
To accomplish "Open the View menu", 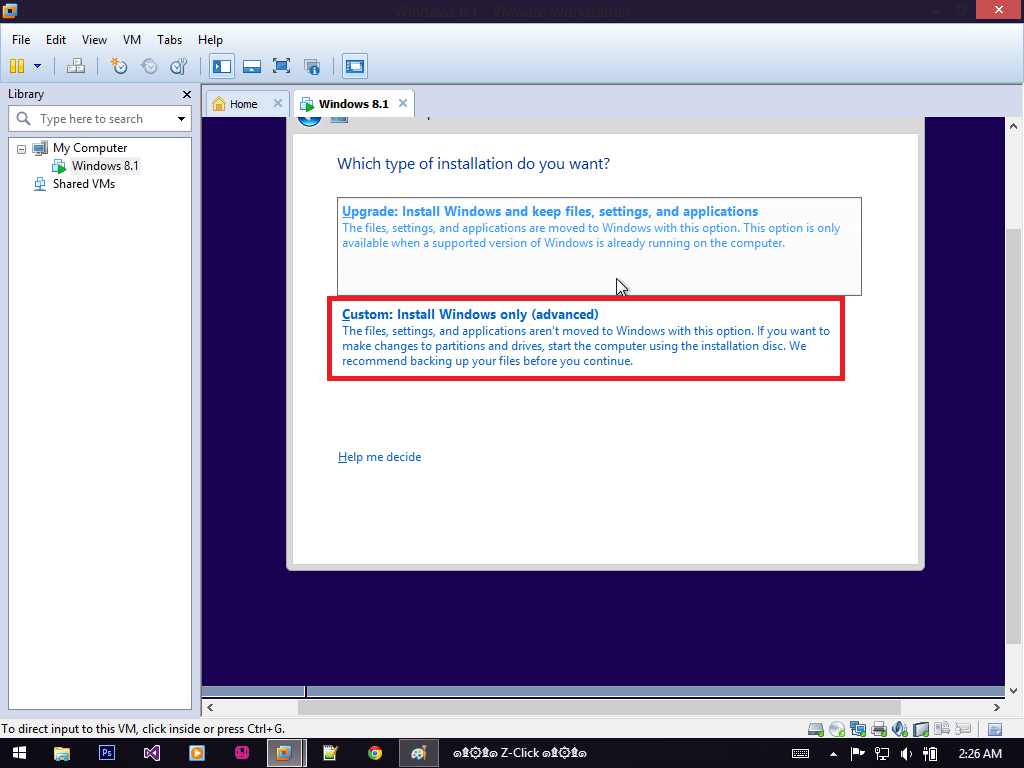I will [x=94, y=40].
